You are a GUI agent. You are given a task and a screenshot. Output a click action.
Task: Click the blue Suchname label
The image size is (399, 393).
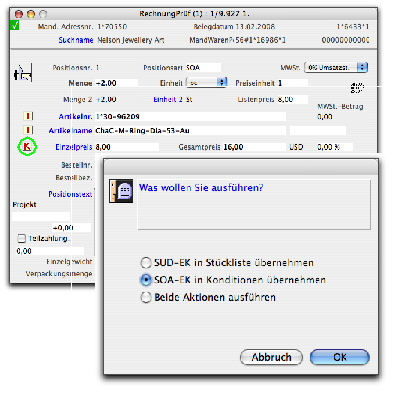click(x=76, y=40)
